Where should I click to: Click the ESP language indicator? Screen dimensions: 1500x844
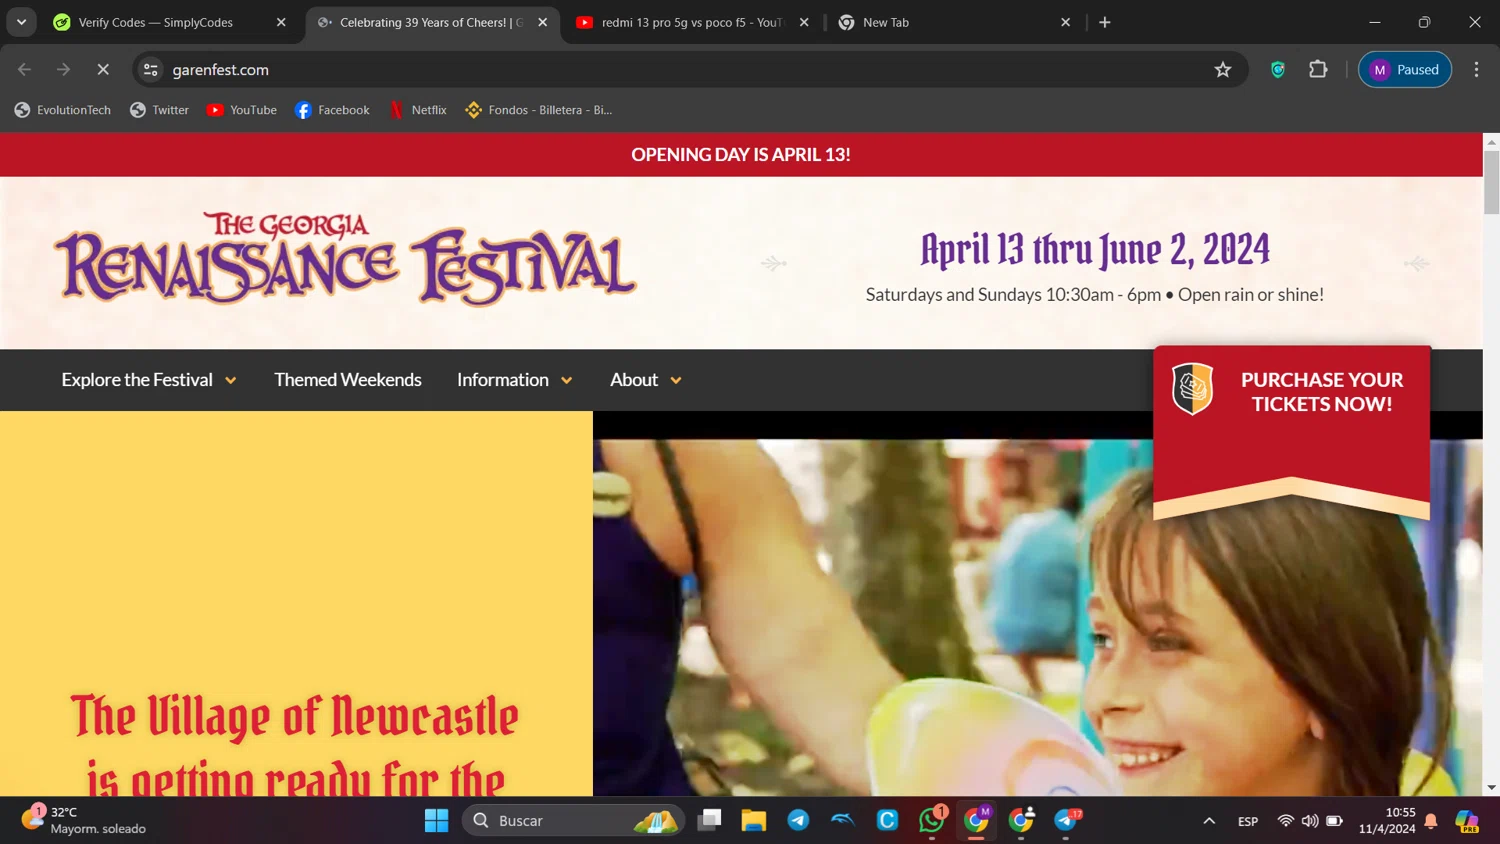click(x=1248, y=821)
